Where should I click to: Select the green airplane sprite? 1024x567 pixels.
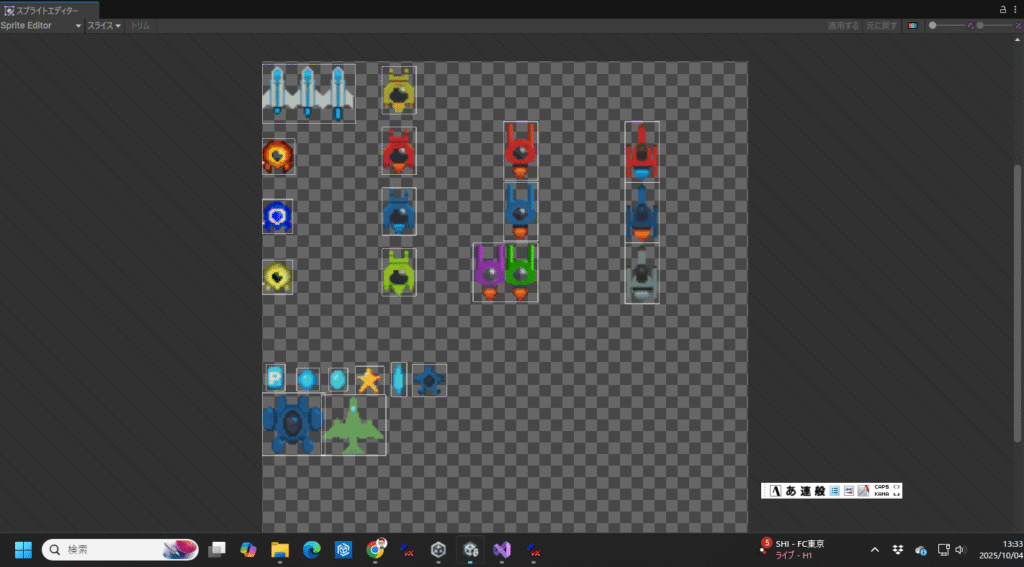[x=354, y=425]
